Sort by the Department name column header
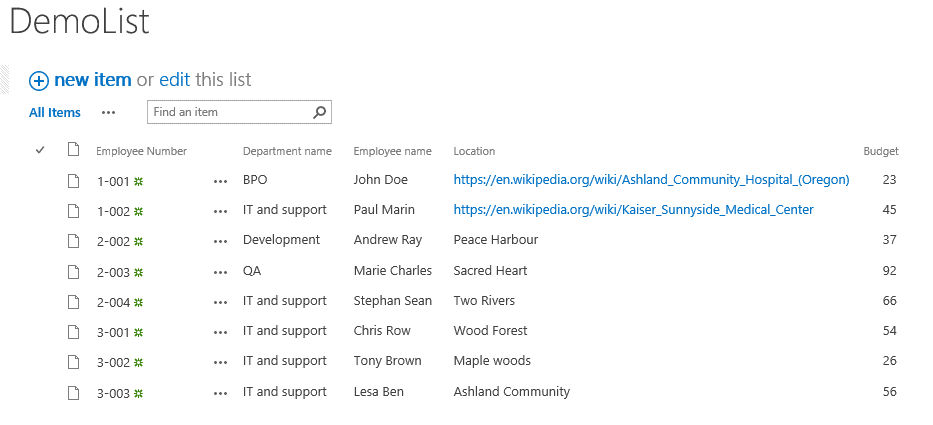 click(287, 151)
